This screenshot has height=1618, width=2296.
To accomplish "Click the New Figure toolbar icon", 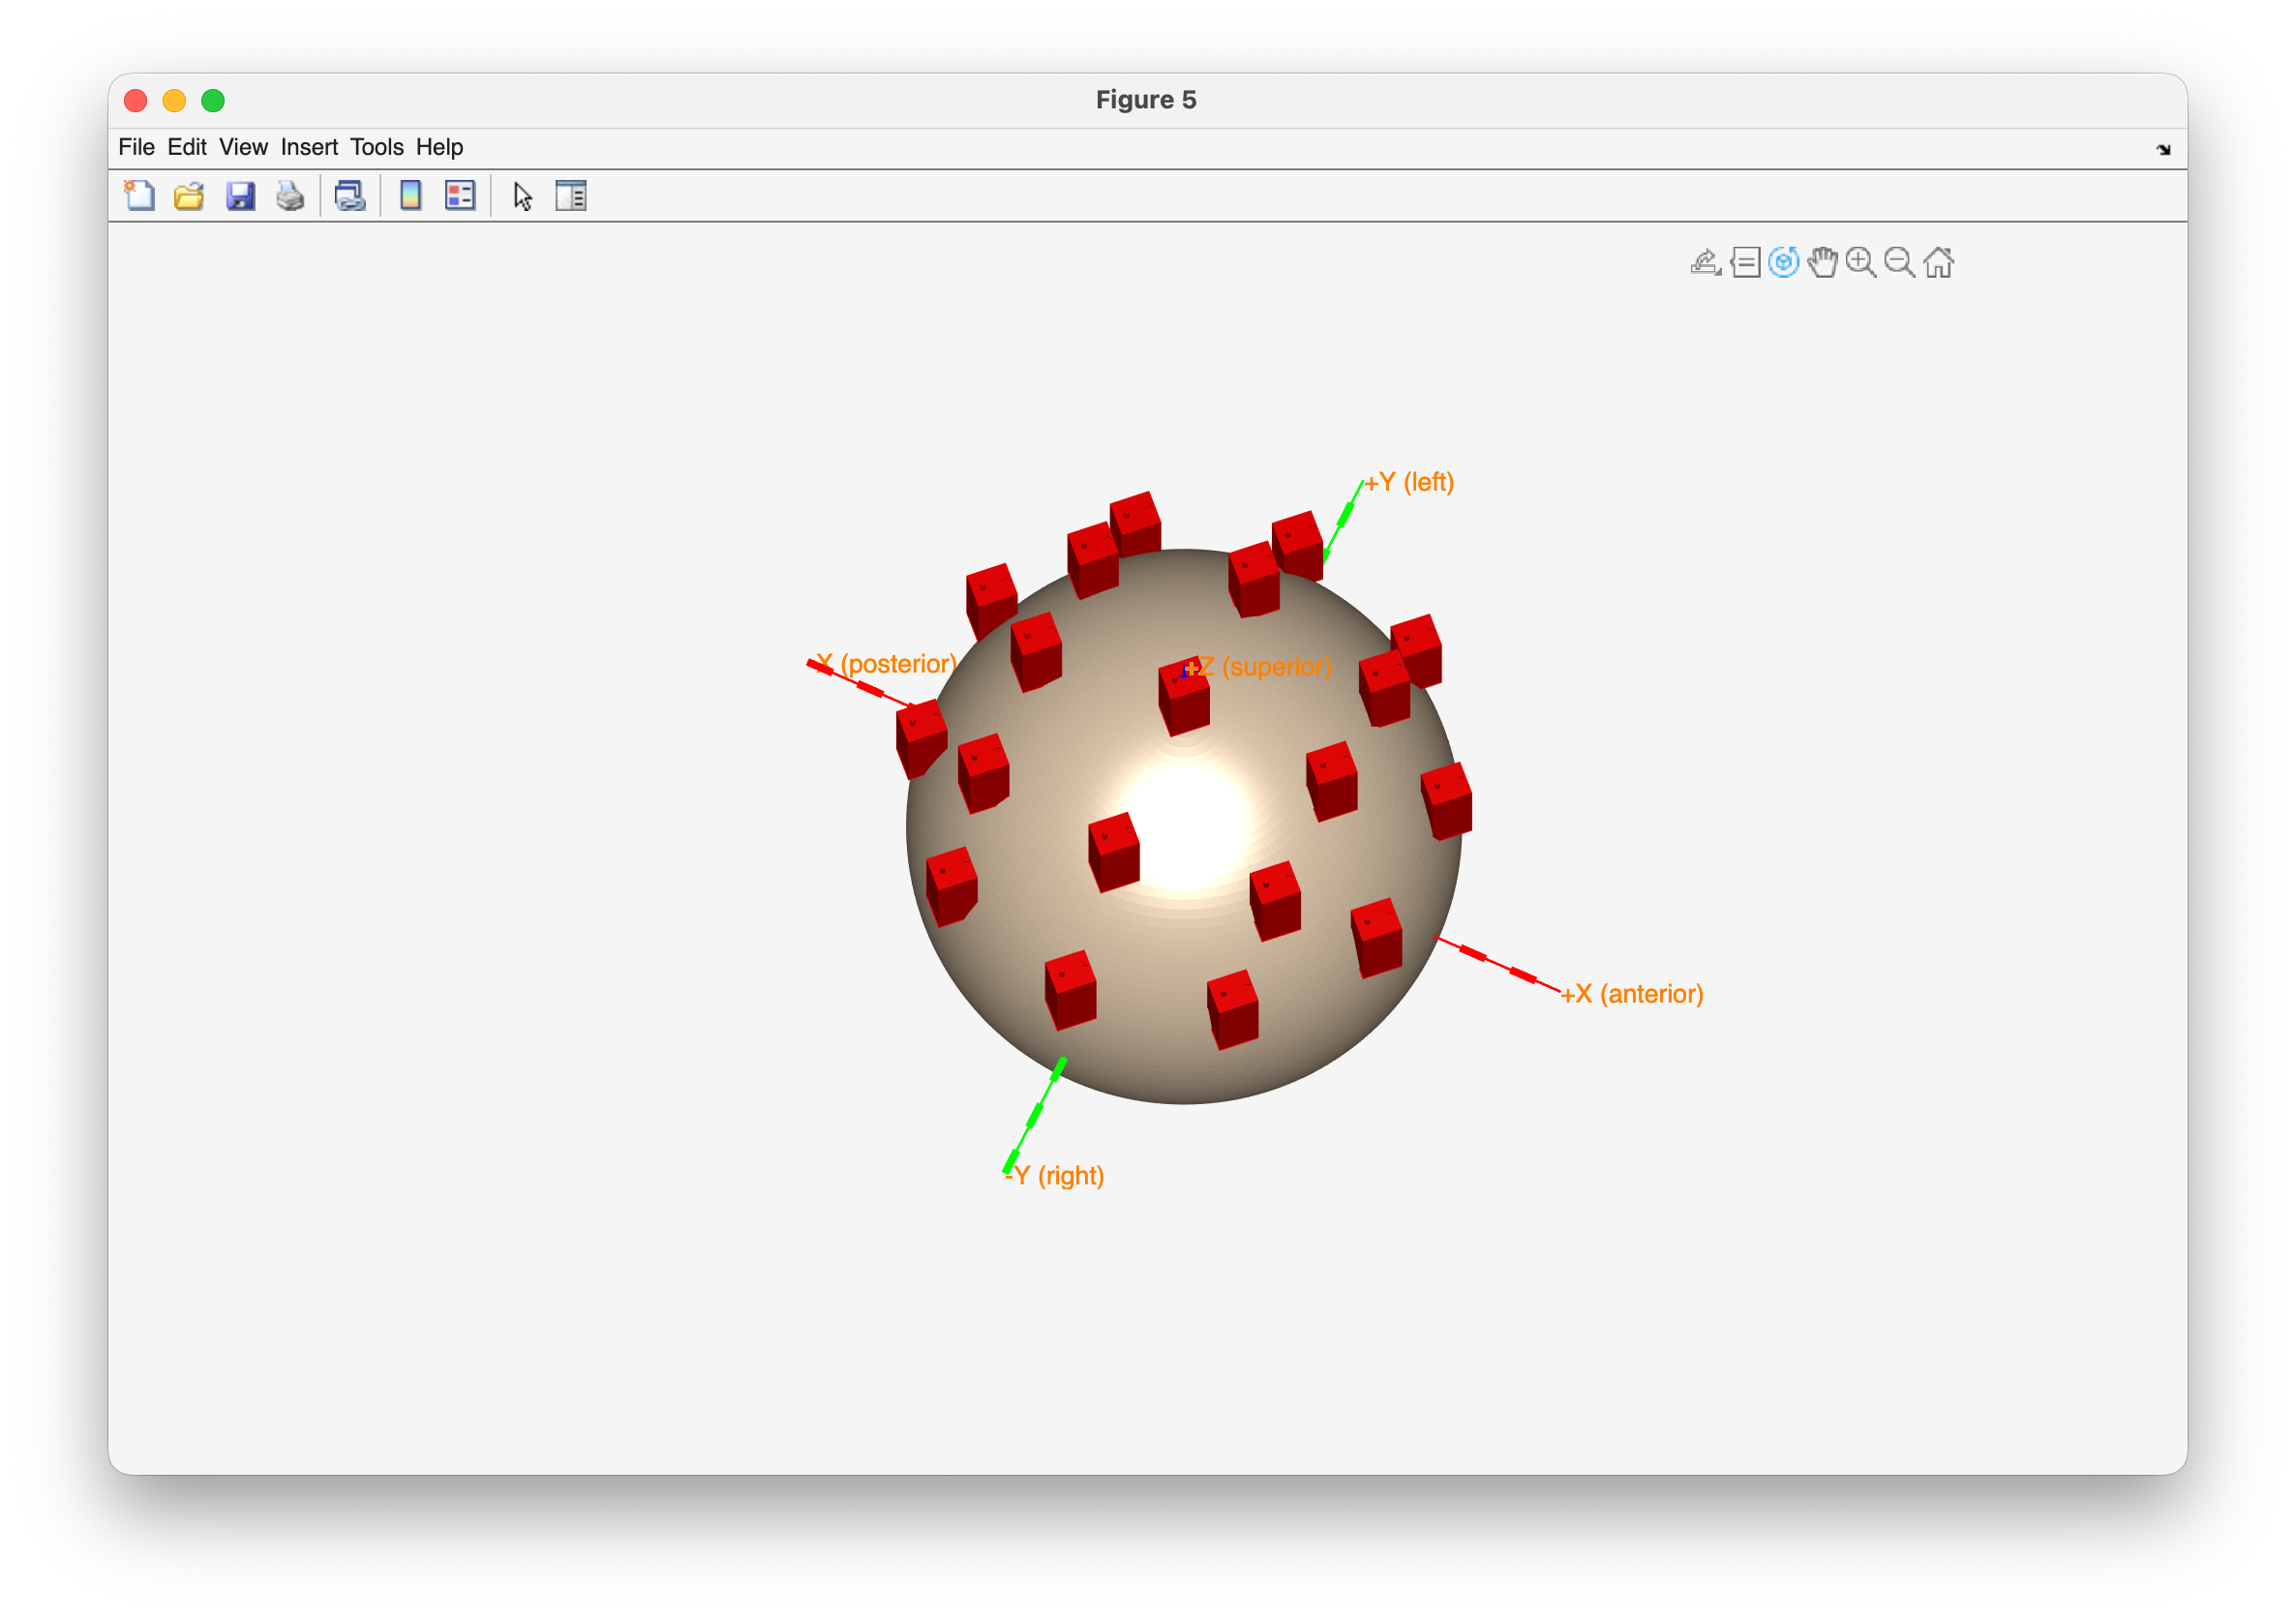I will [x=139, y=195].
